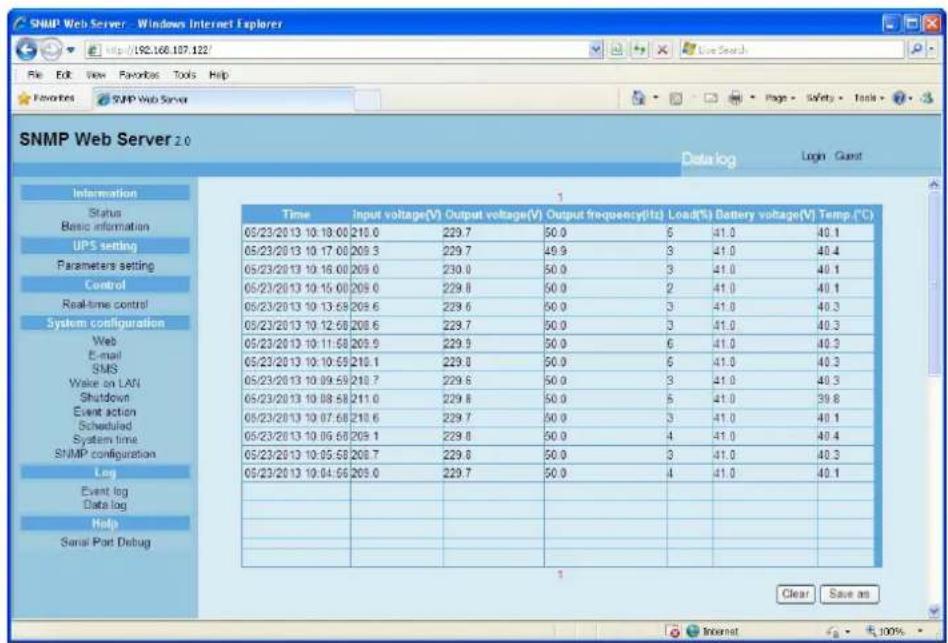Open the View menu
Screen dimensions: 948x643
(x=96, y=76)
